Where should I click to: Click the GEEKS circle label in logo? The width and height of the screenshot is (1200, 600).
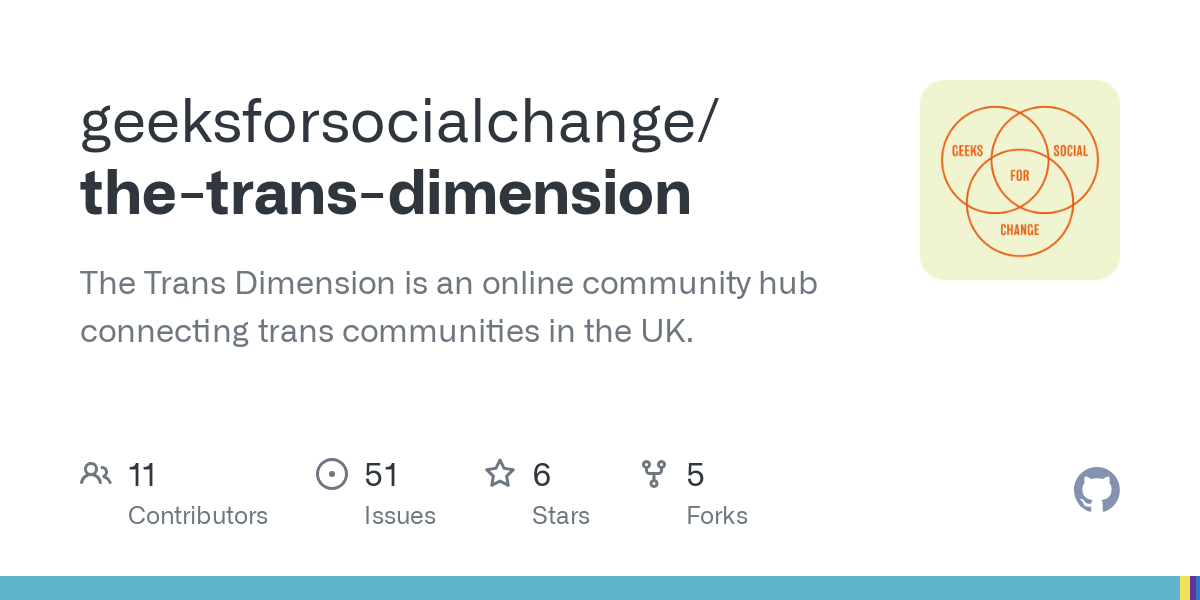coord(967,151)
